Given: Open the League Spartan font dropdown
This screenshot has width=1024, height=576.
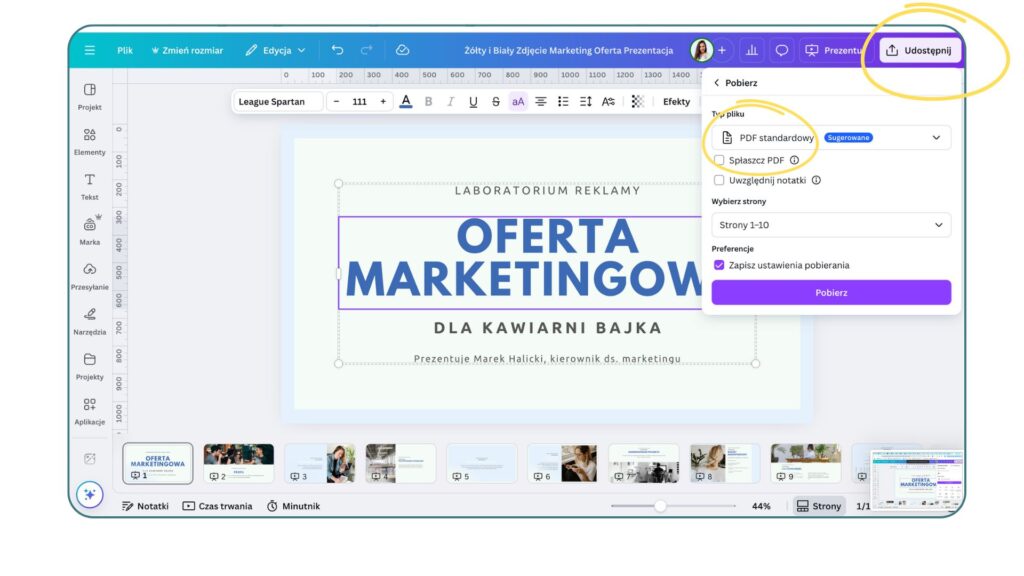Looking at the screenshot, I should coord(278,101).
